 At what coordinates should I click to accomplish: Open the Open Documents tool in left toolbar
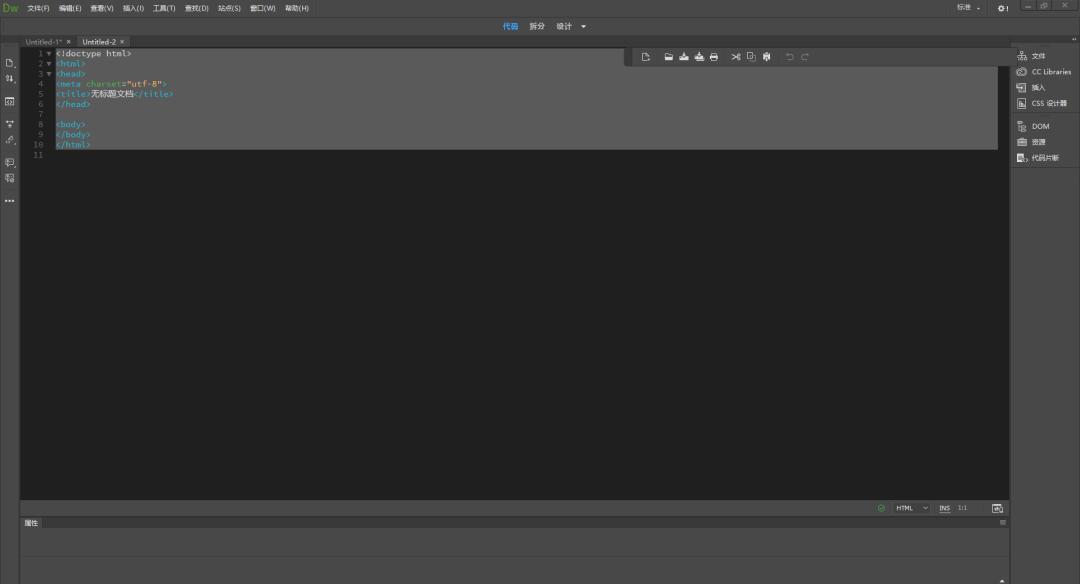pos(10,63)
